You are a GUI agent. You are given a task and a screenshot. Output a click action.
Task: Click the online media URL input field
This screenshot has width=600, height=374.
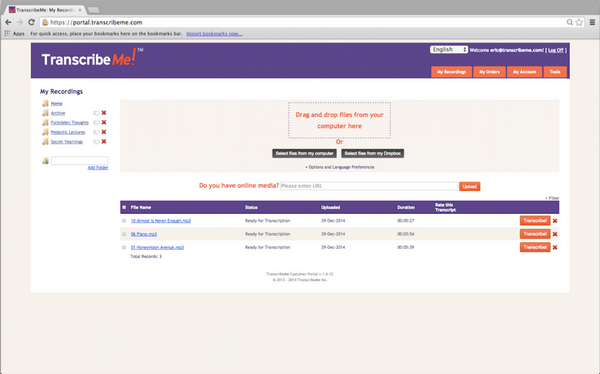click(369, 186)
